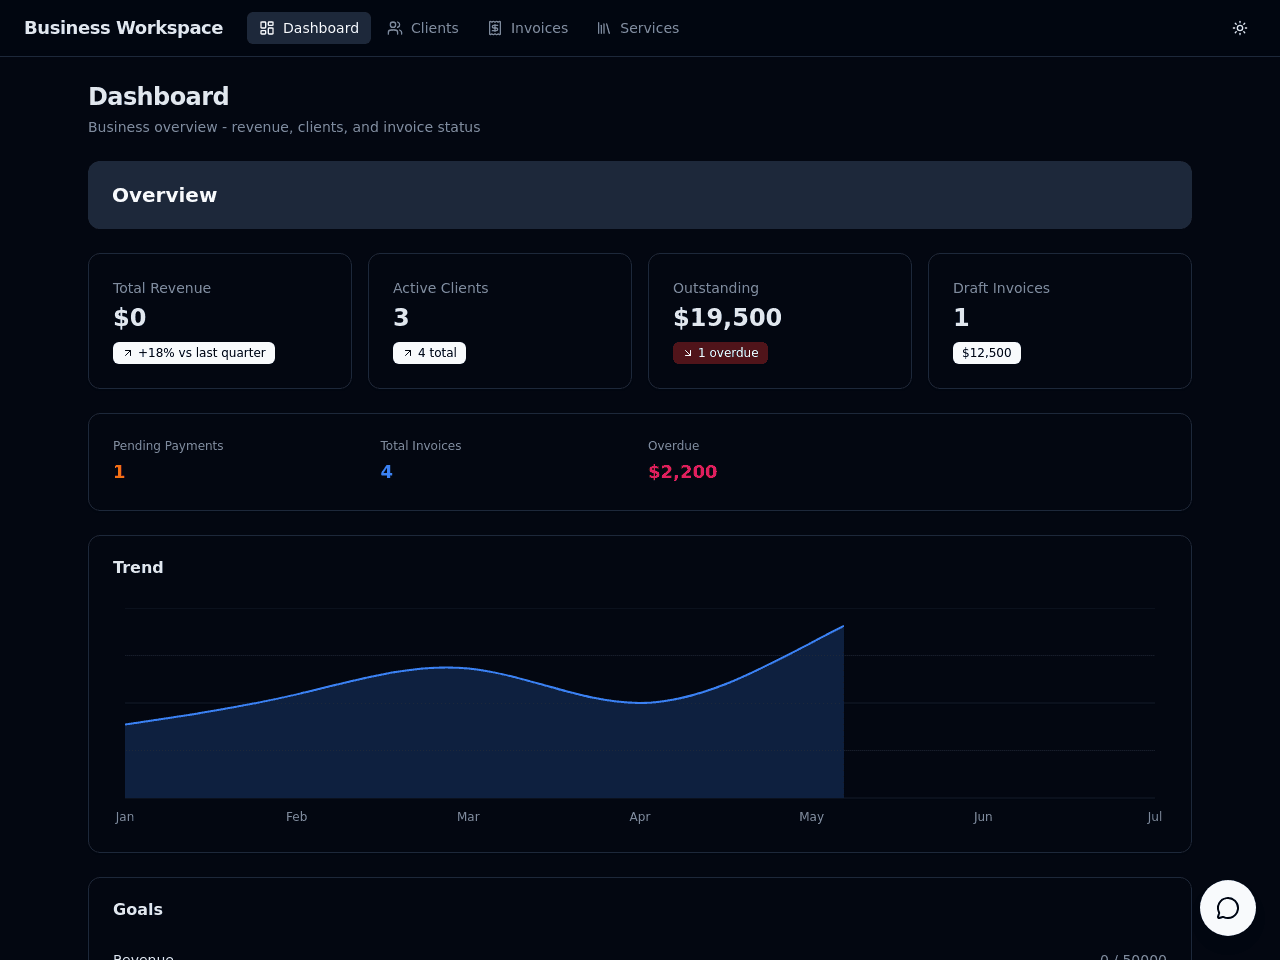Click the 'Apr' axis label

(640, 817)
